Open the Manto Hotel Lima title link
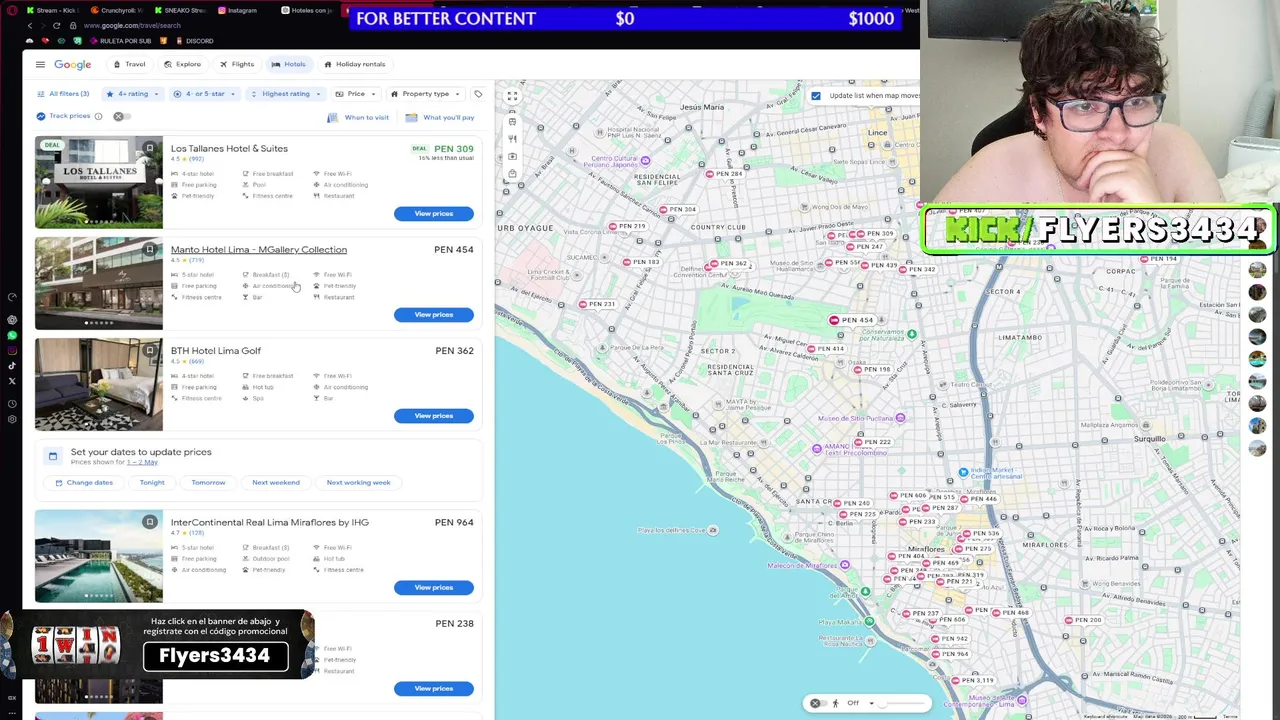Screen dimensions: 1280x720 point(259,250)
